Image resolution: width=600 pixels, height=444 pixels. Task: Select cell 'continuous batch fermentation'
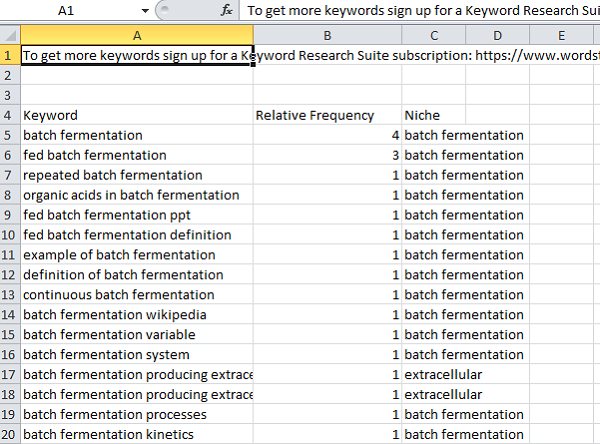click(137, 295)
